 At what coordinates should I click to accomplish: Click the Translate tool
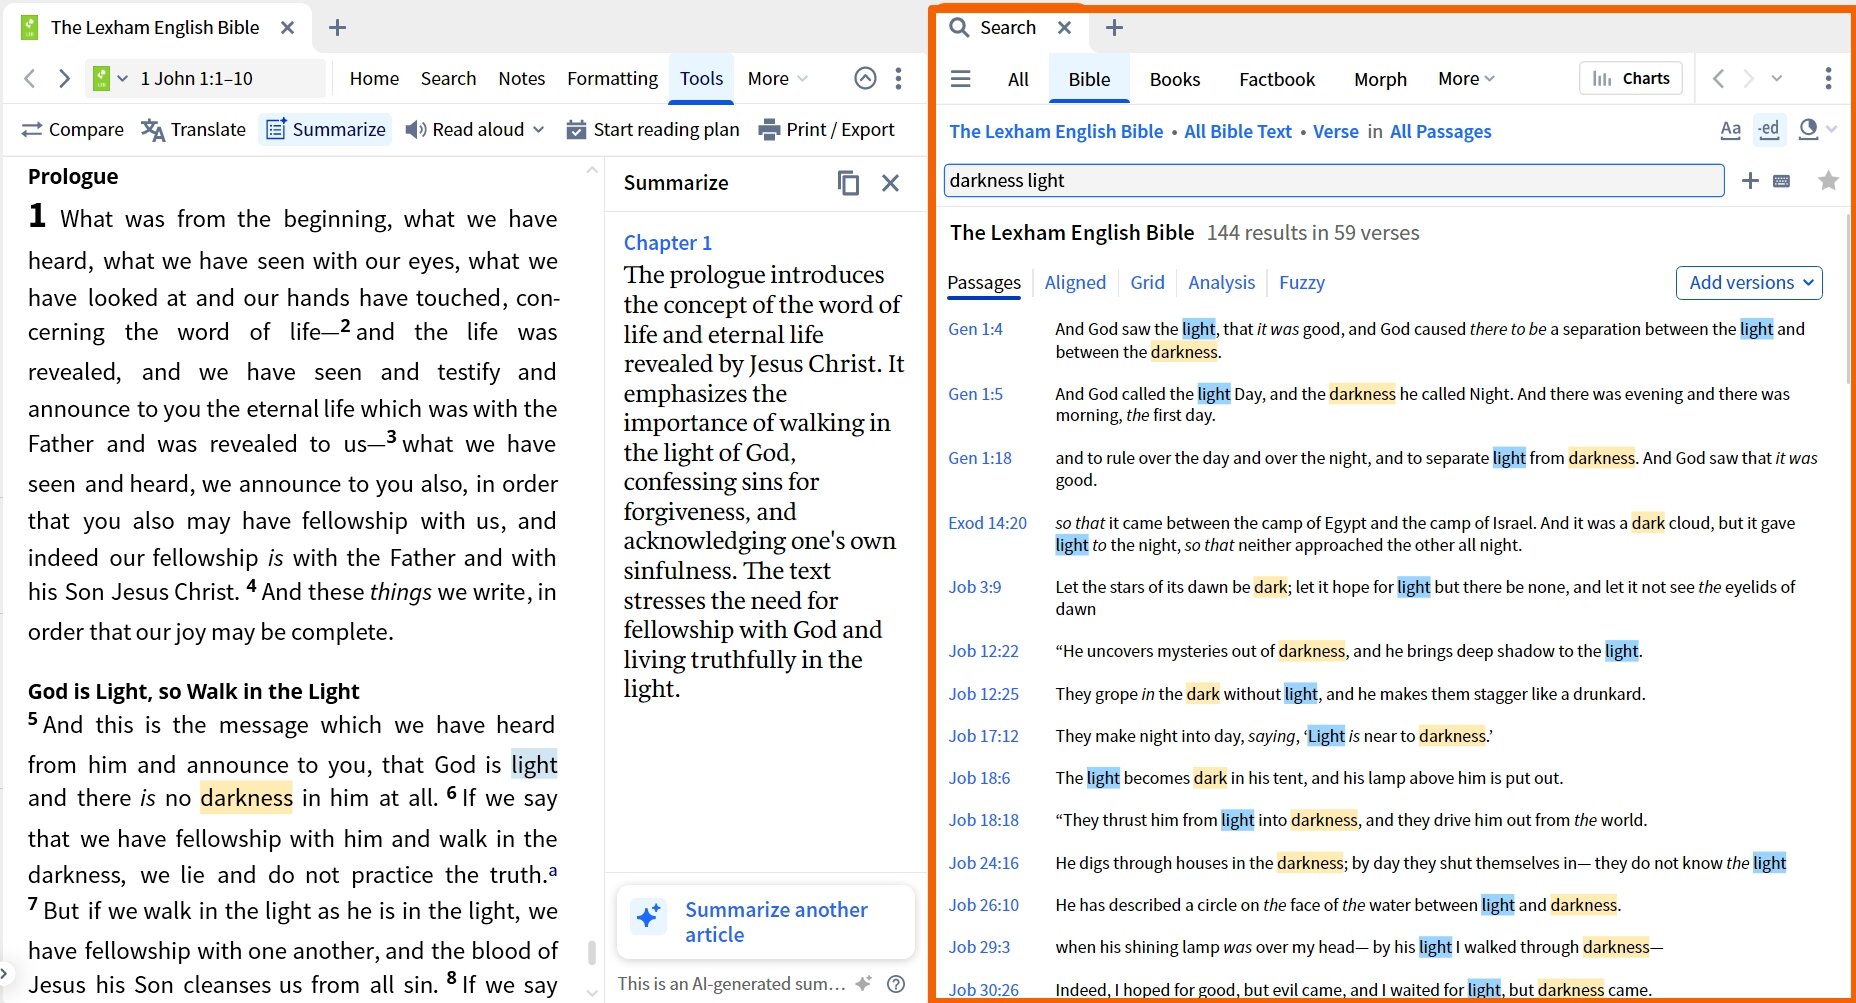pyautogui.click(x=193, y=129)
